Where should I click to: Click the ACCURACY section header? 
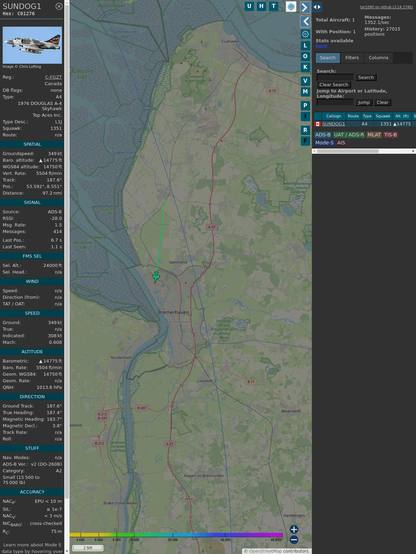click(x=32, y=492)
